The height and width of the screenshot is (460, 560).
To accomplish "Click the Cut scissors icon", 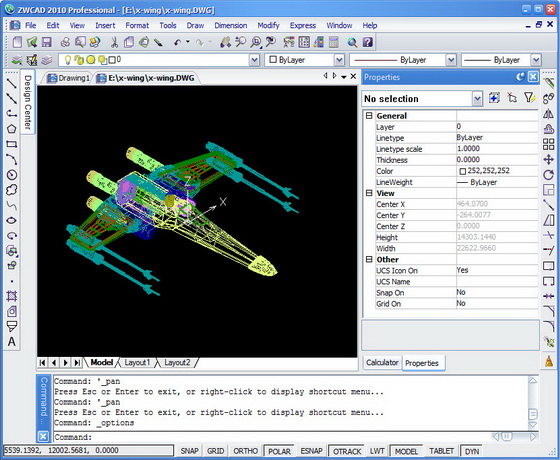I will [114, 42].
